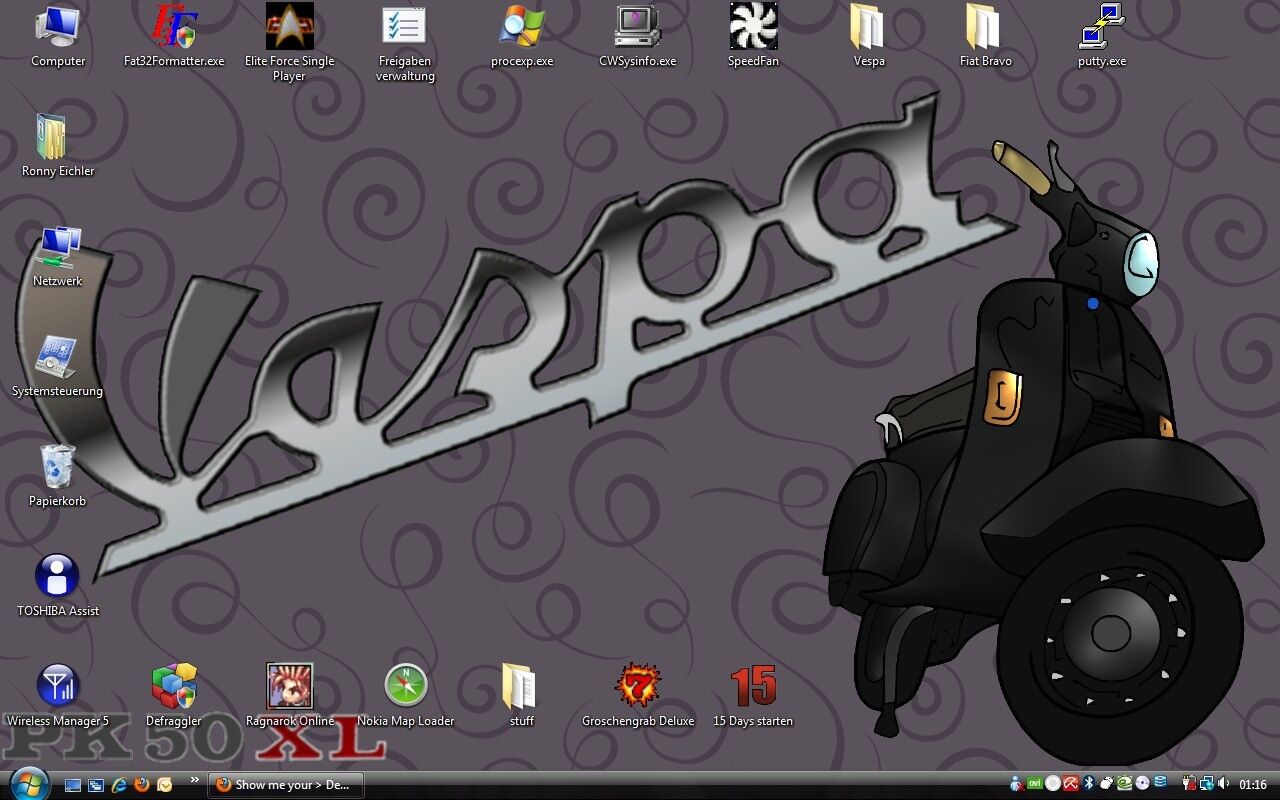Screen dimensions: 1280x800
Task: Click the Bluetooth tray icon
Action: click(1090, 784)
